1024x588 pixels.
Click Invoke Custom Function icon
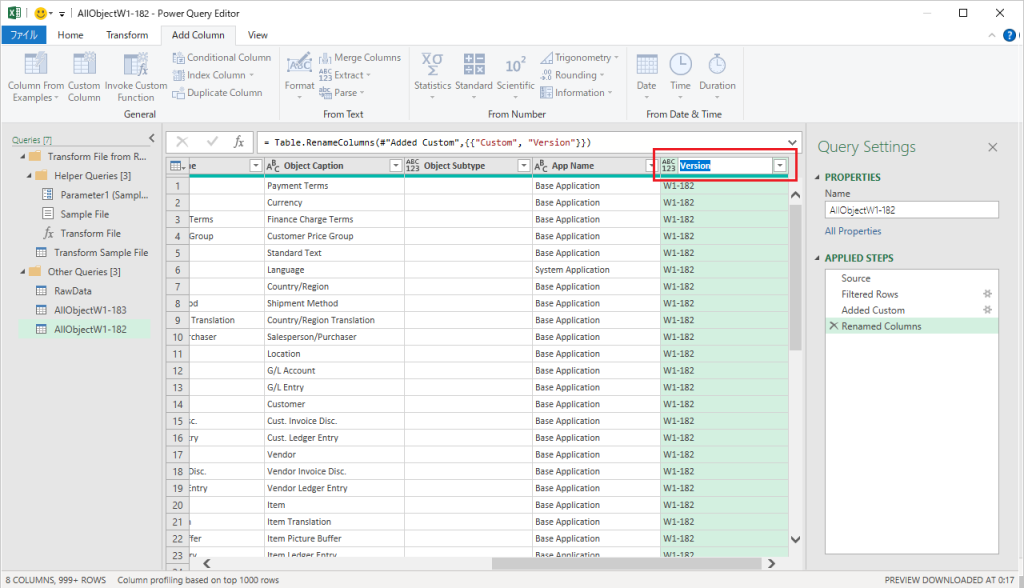[x=136, y=64]
